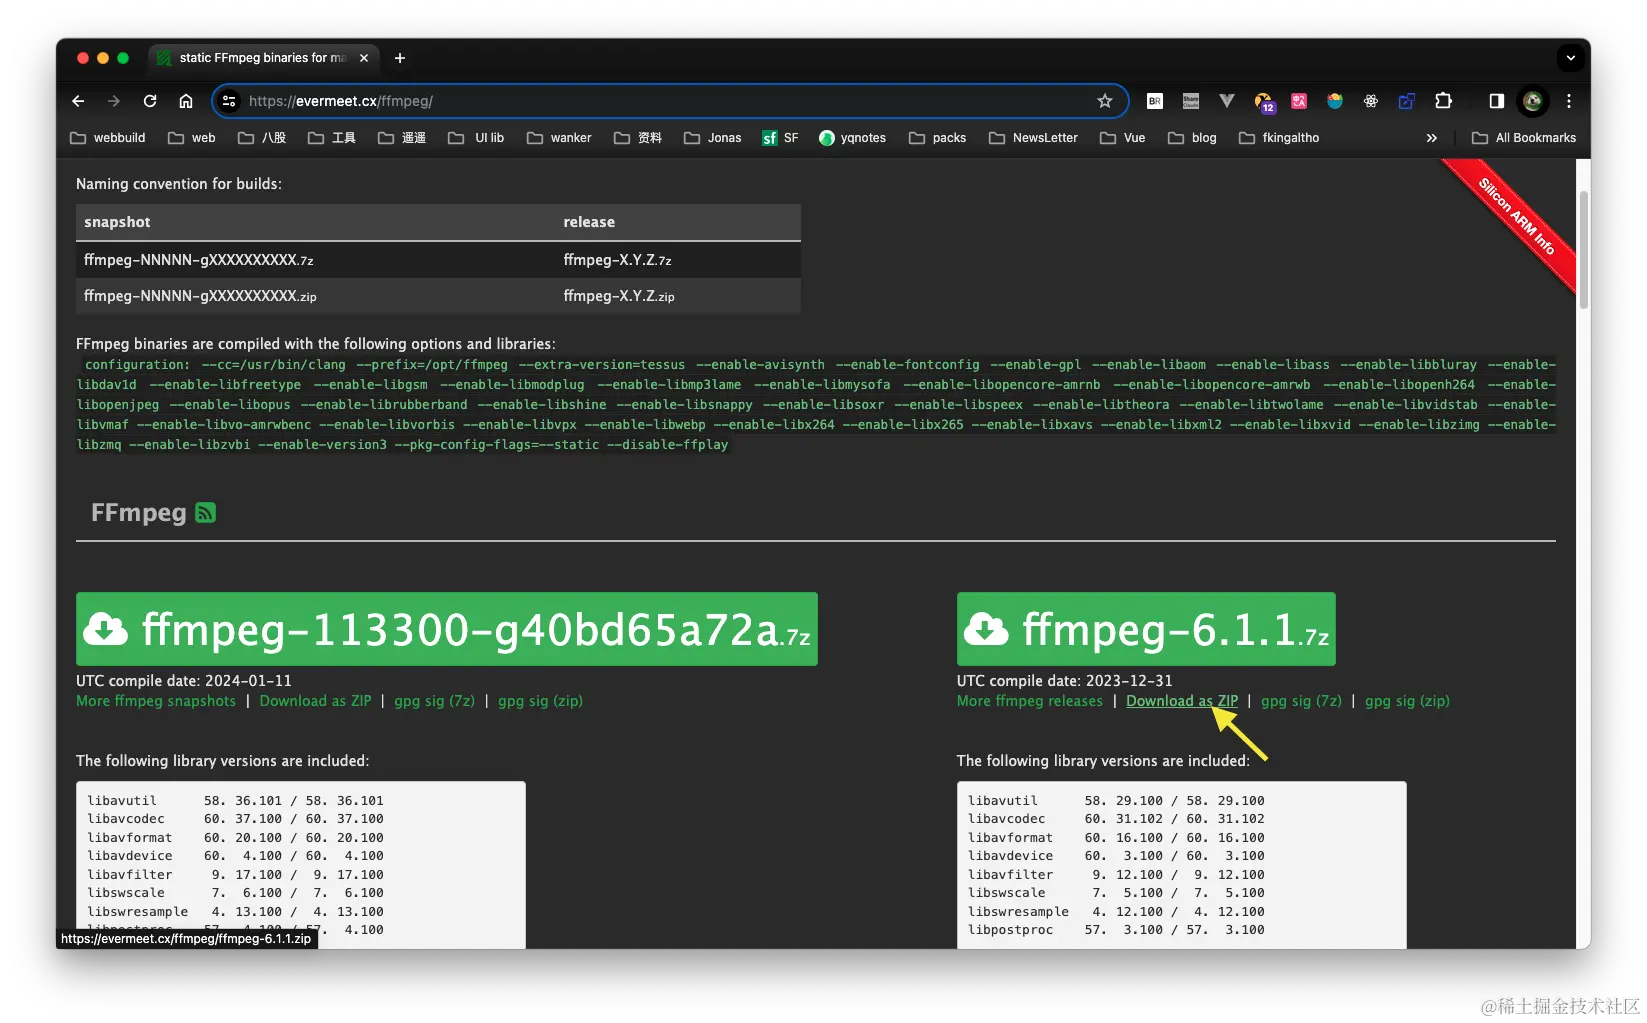Click Download as ZIP under ffmpeg-6.1.1
Screen dimensions: 1647x1023
click(1182, 701)
